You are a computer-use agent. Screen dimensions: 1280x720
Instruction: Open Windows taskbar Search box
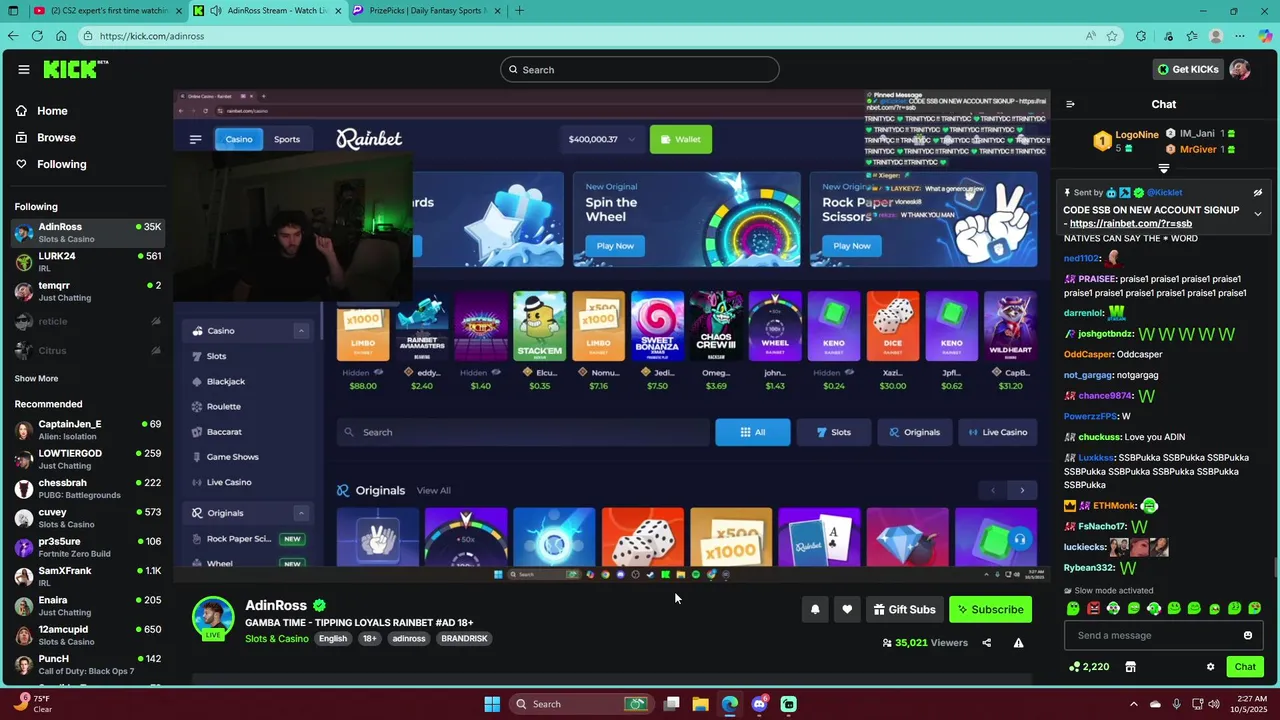[x=581, y=704]
